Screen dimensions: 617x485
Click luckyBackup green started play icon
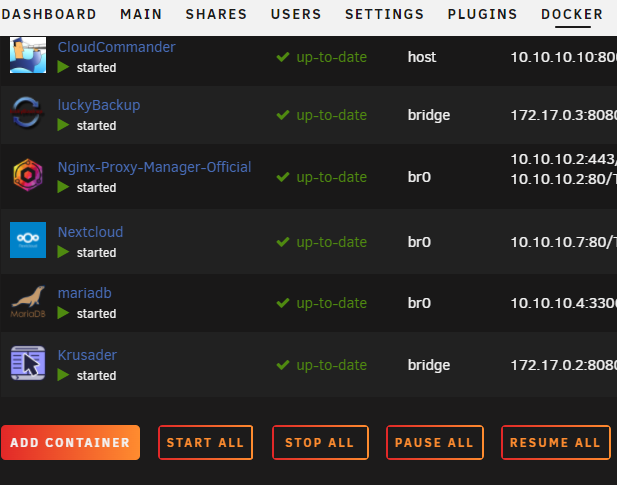coord(63,125)
